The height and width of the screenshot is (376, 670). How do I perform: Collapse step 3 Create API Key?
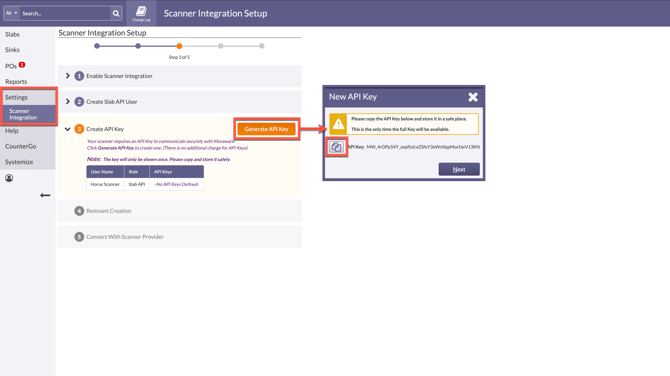click(68, 129)
